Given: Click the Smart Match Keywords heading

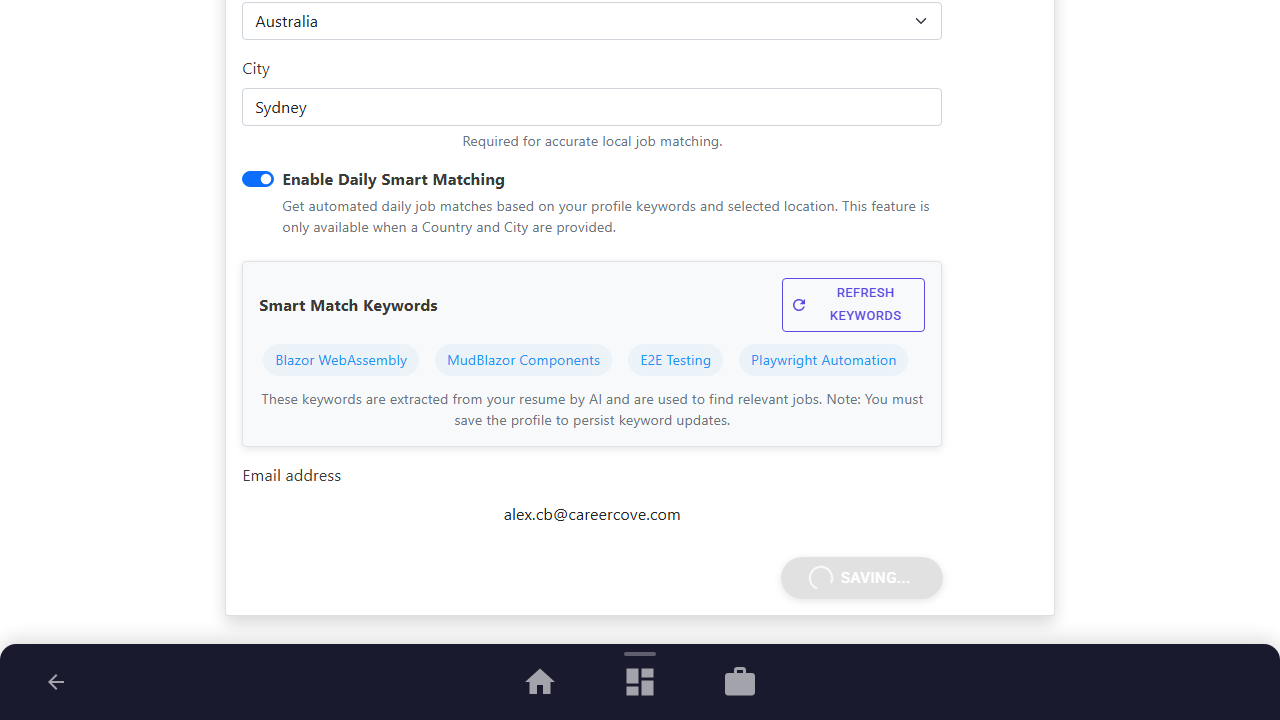Looking at the screenshot, I should coord(348,305).
